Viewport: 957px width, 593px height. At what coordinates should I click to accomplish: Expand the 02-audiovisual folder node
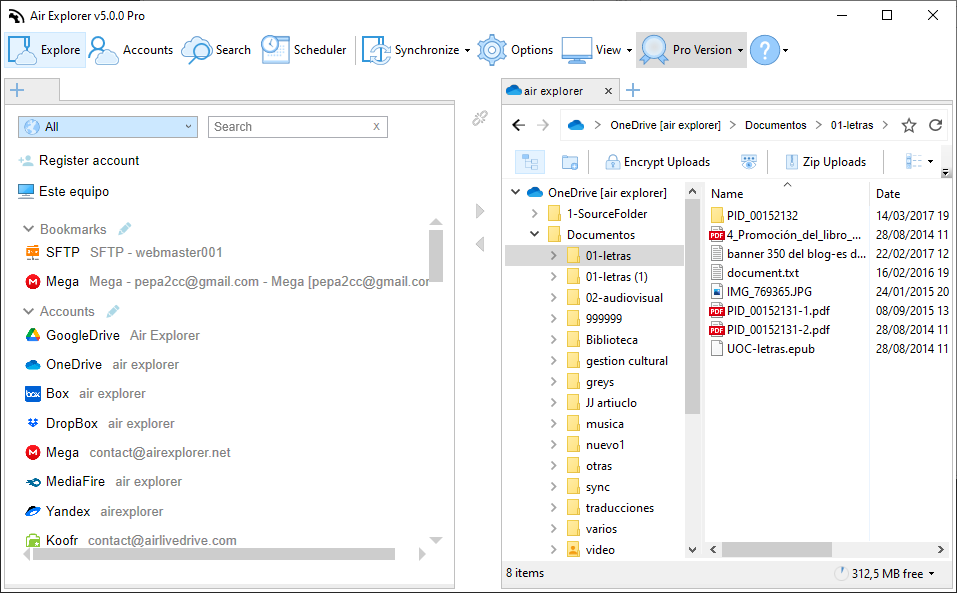[554, 298]
